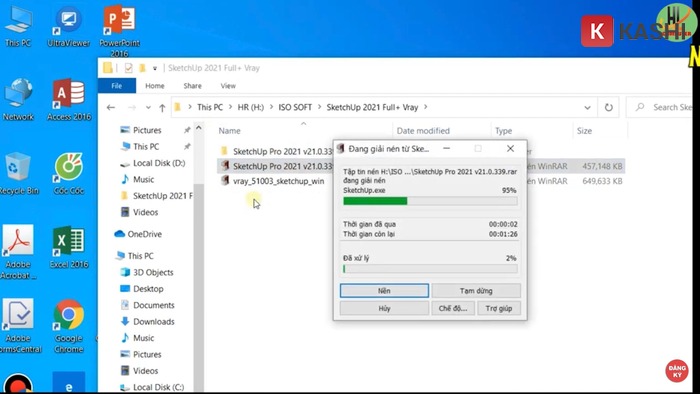Click the WinRAR dialog title icon

[341, 149]
